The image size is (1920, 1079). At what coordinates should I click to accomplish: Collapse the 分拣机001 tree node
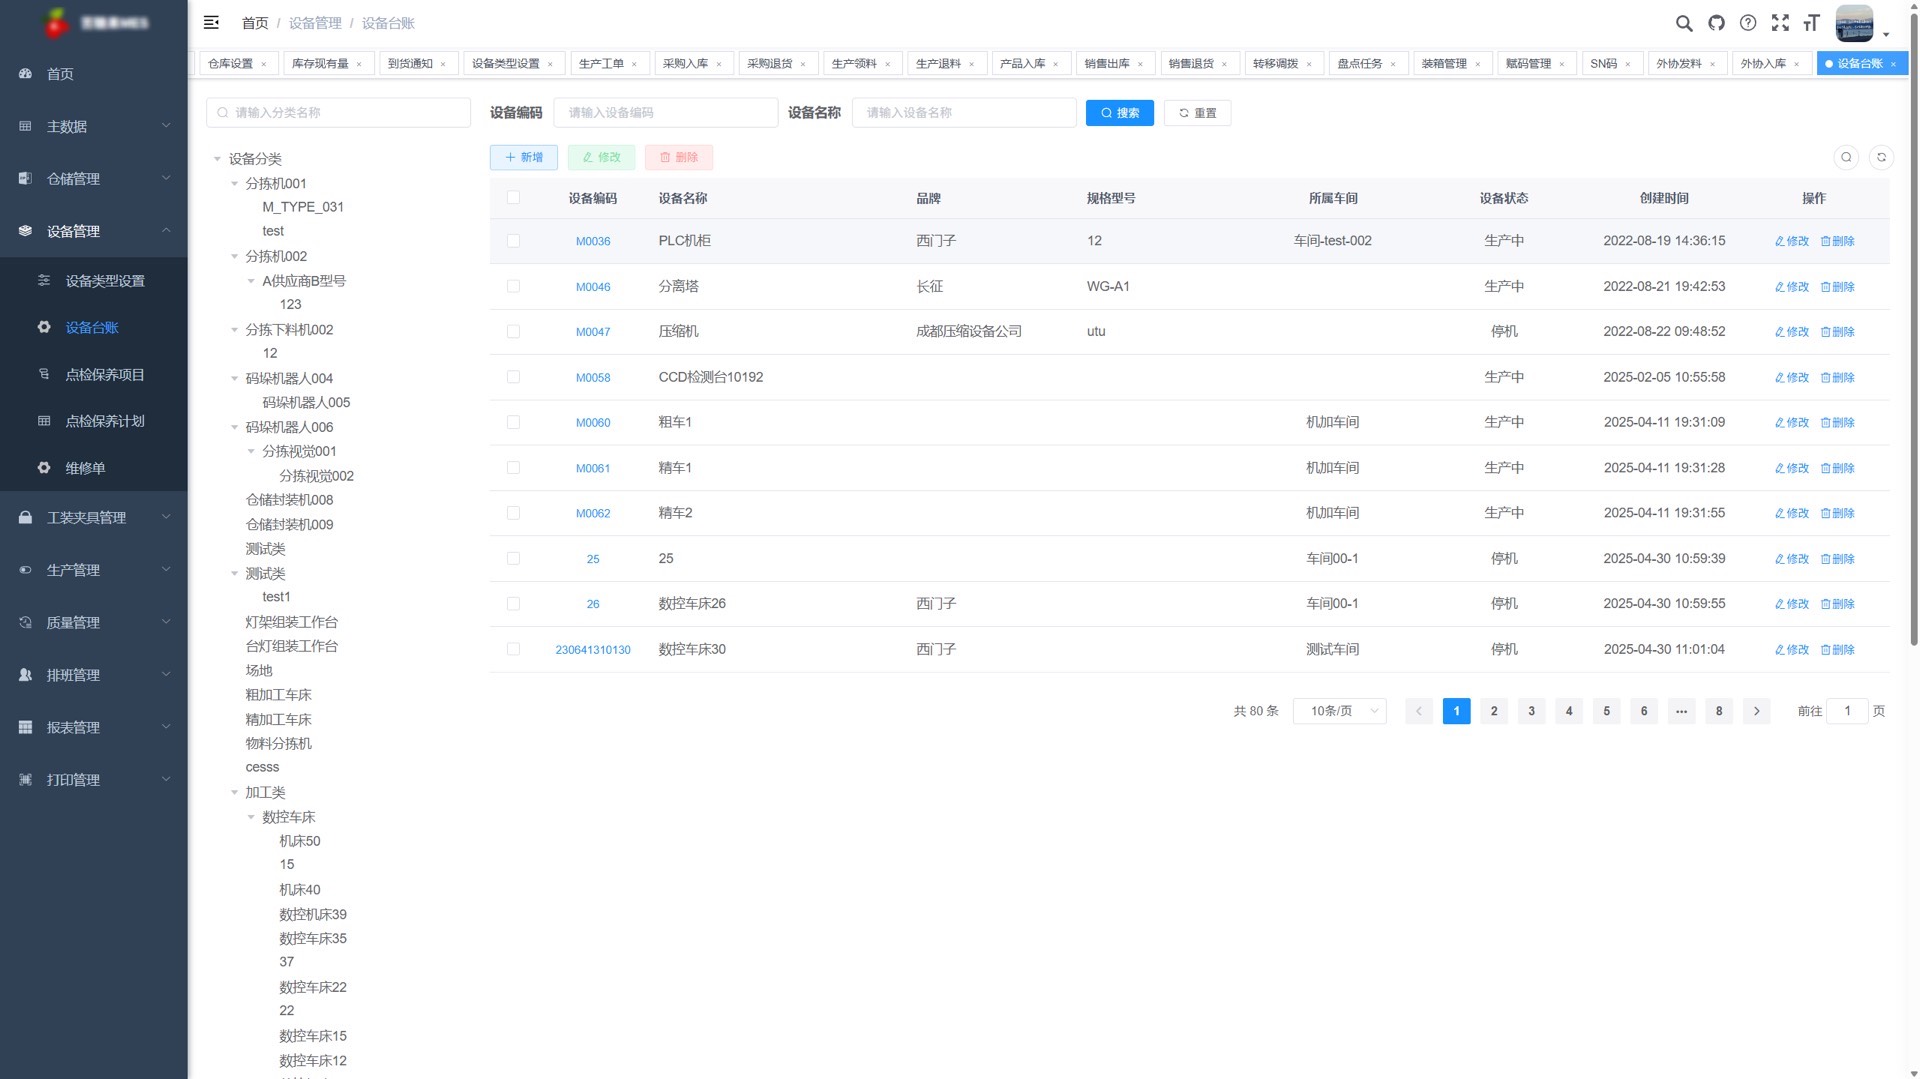click(x=235, y=184)
